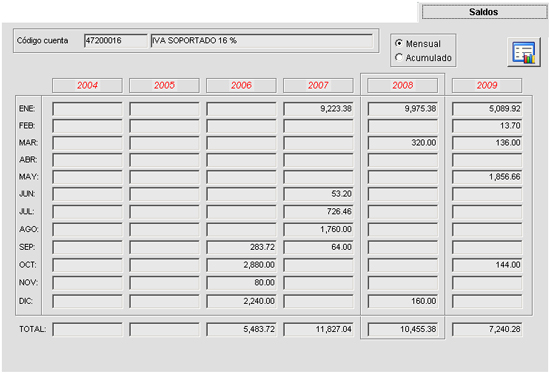Click the 64.00 cell for SEP 2007
Image resolution: width=550 pixels, height=373 pixels.
click(x=318, y=247)
